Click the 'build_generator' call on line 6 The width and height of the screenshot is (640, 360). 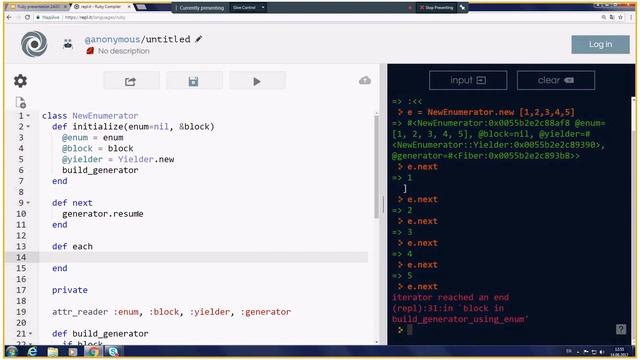tap(100, 170)
